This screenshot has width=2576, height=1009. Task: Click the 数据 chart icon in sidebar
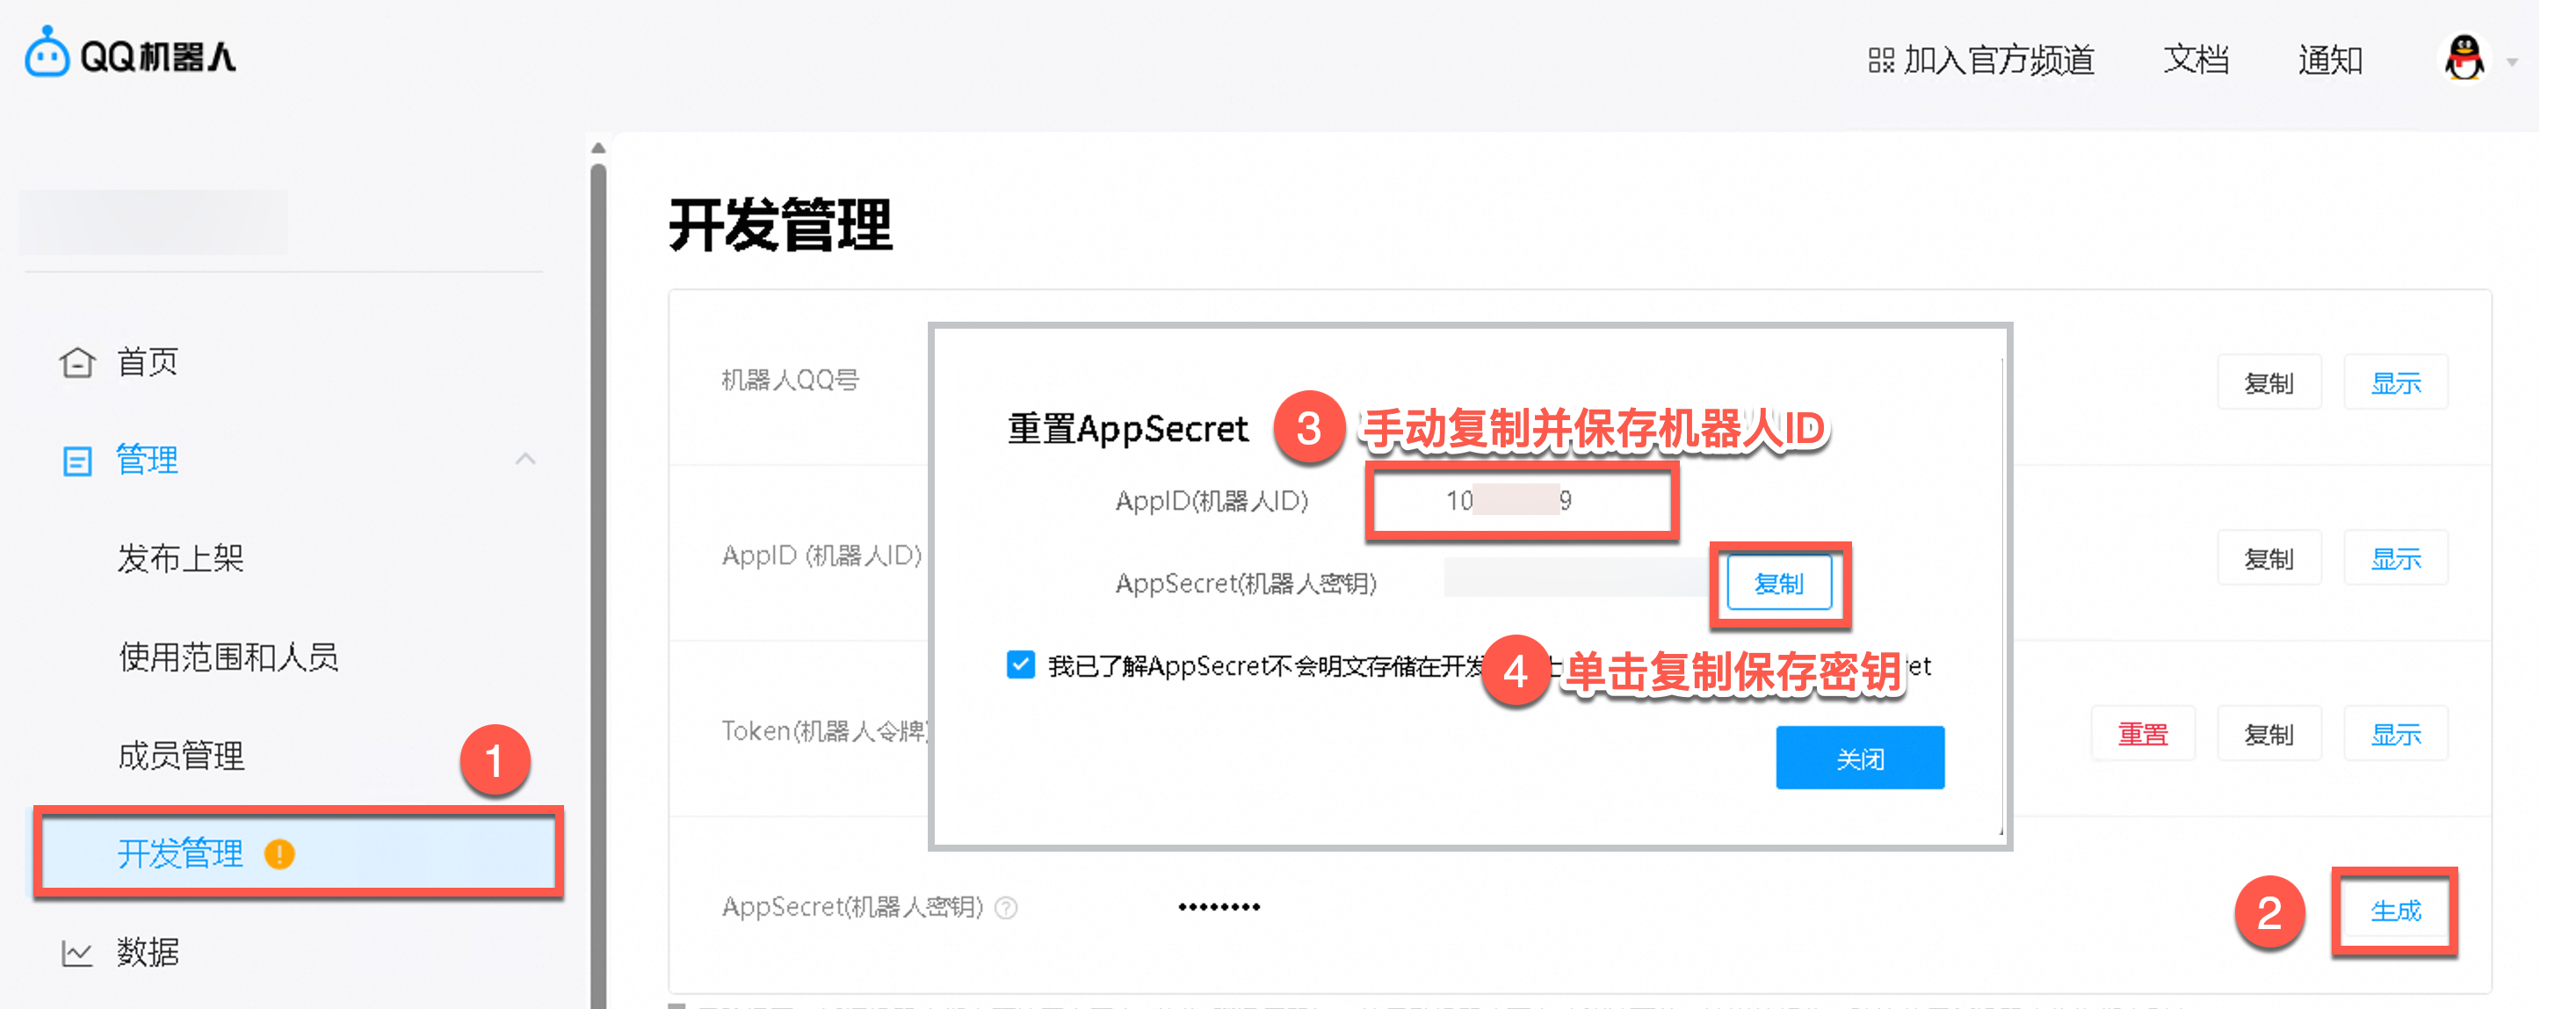77,952
